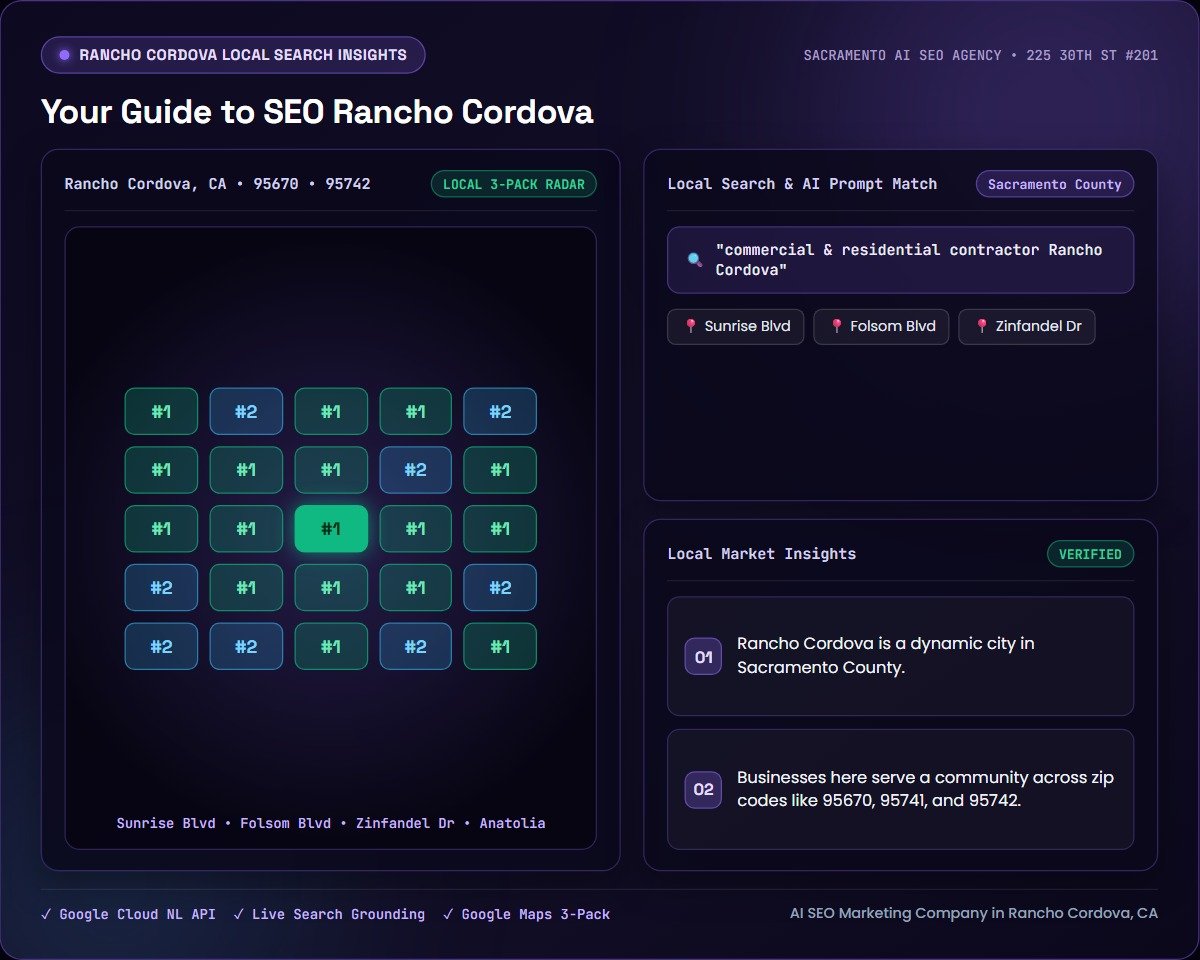
Task: Click the checkmark before Google Cloud NL API
Action: coord(46,914)
